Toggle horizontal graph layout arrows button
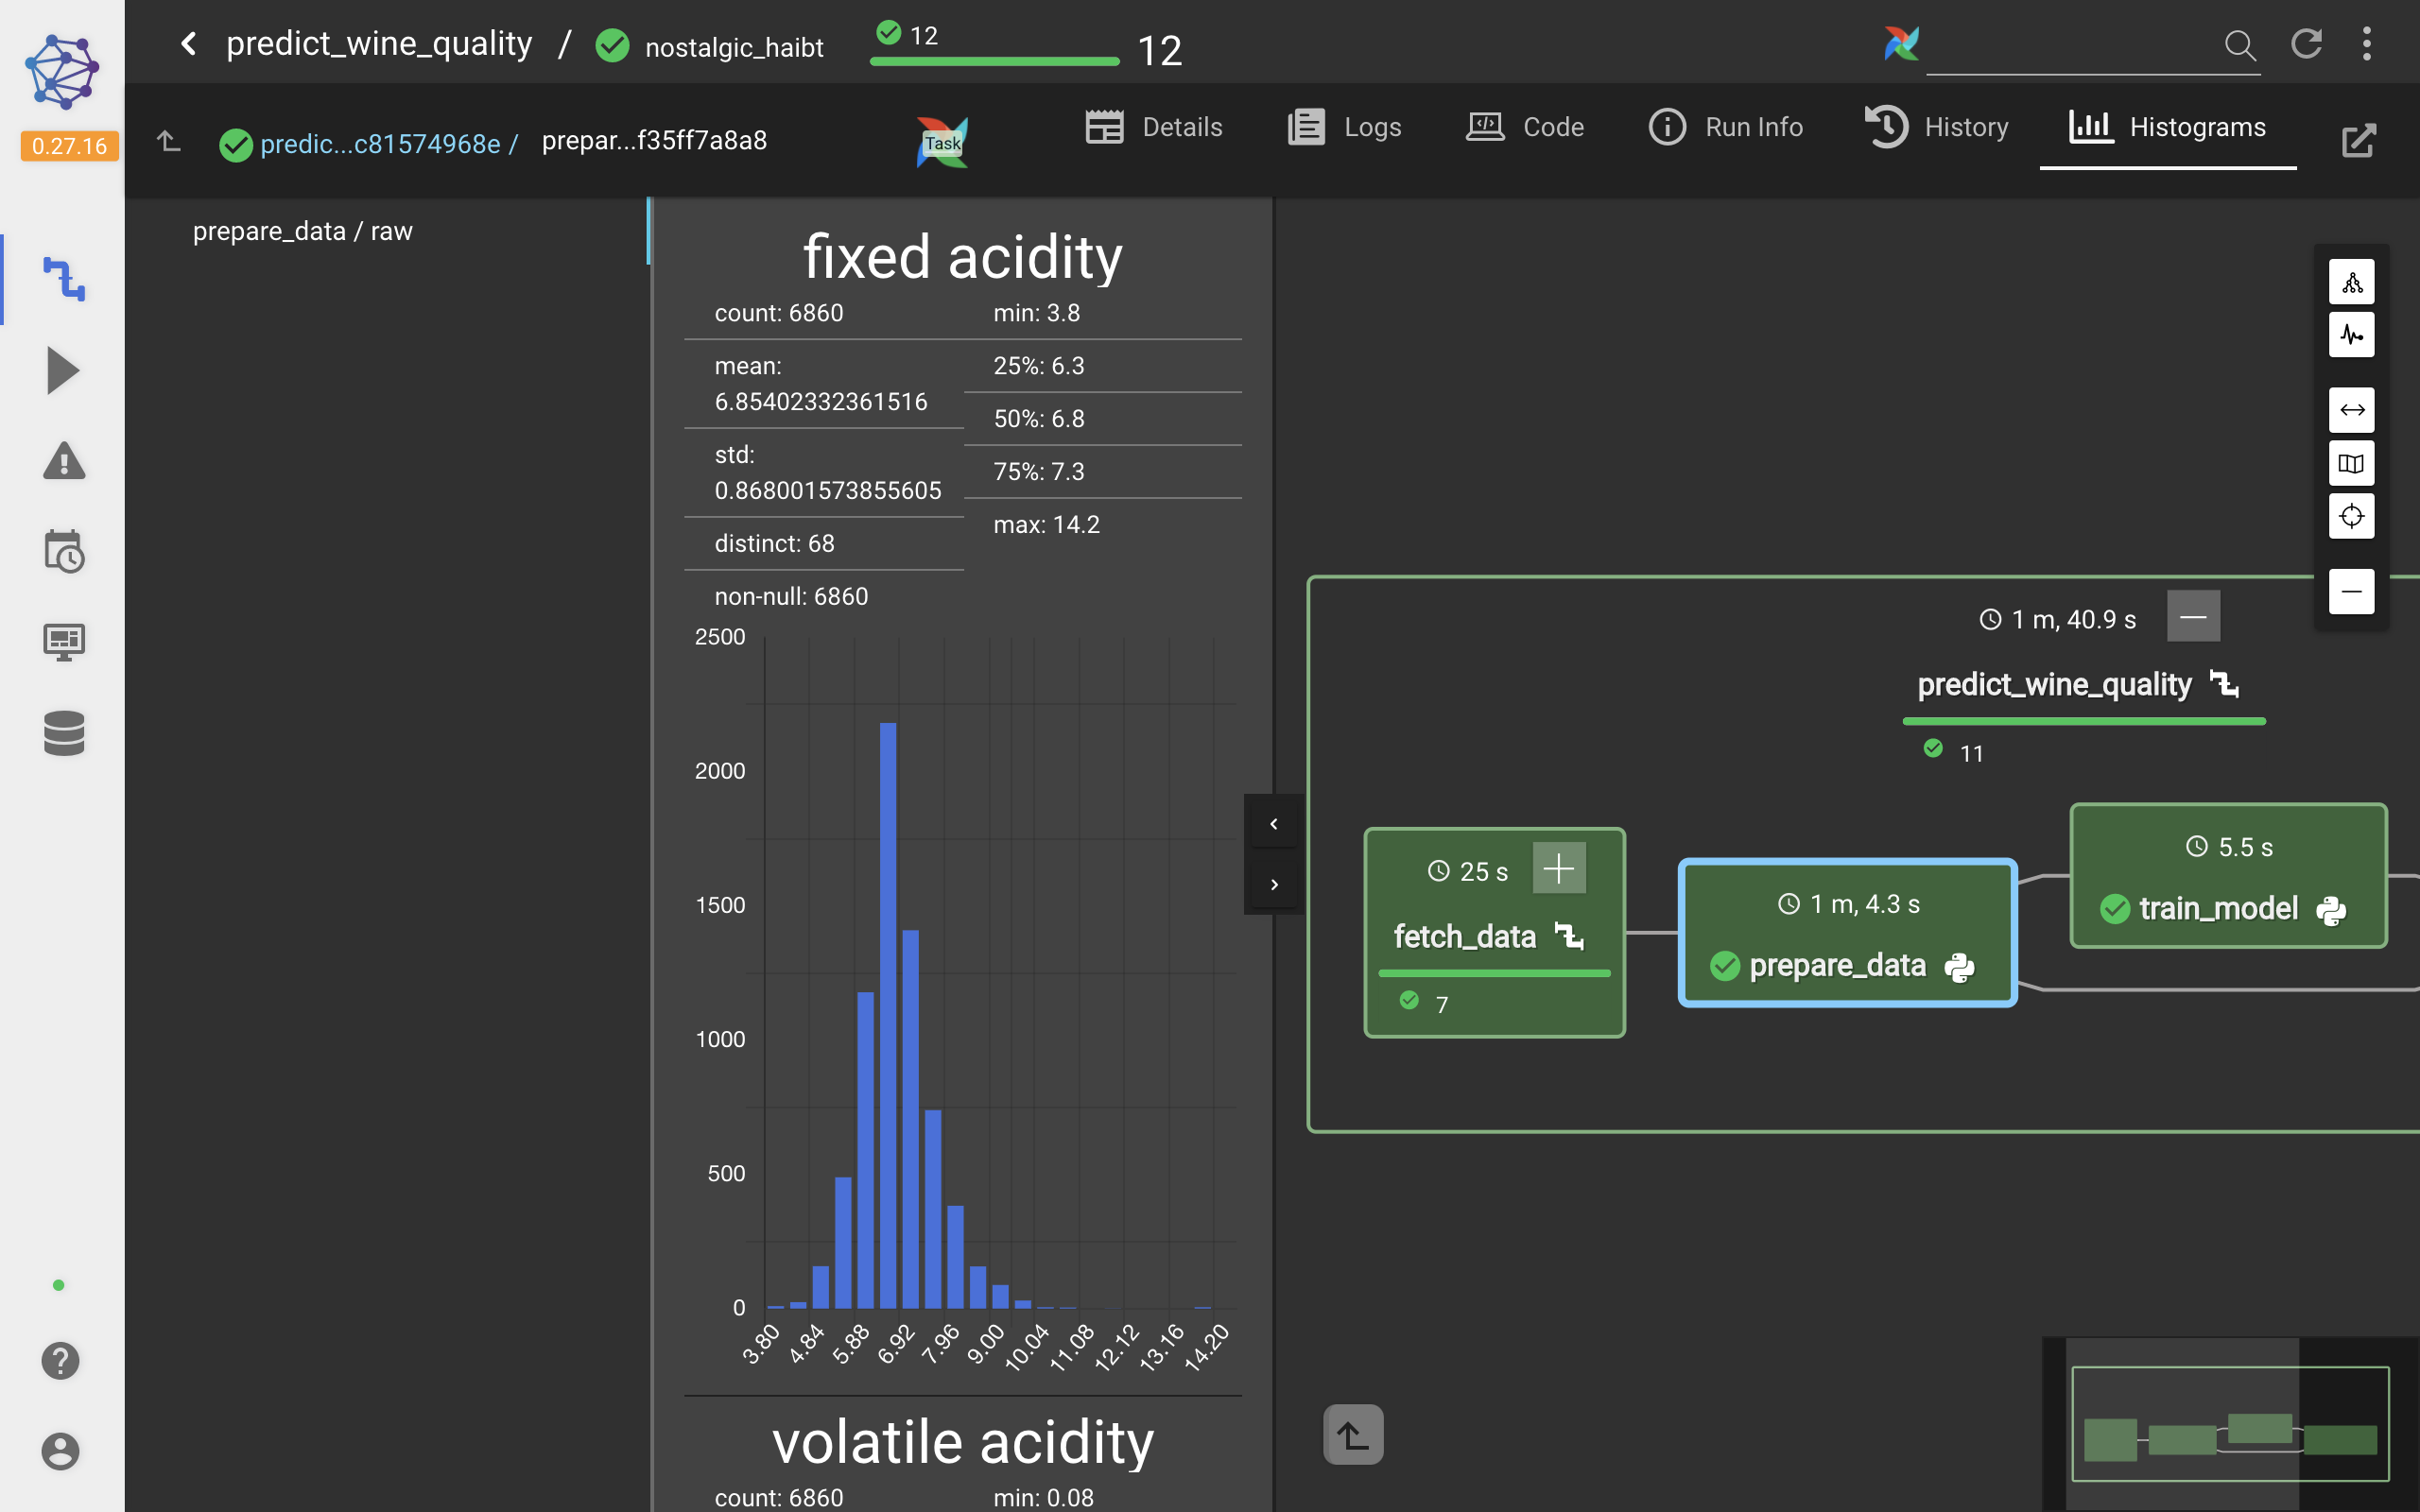Screen dimensions: 2420x1512 coord(2351,410)
